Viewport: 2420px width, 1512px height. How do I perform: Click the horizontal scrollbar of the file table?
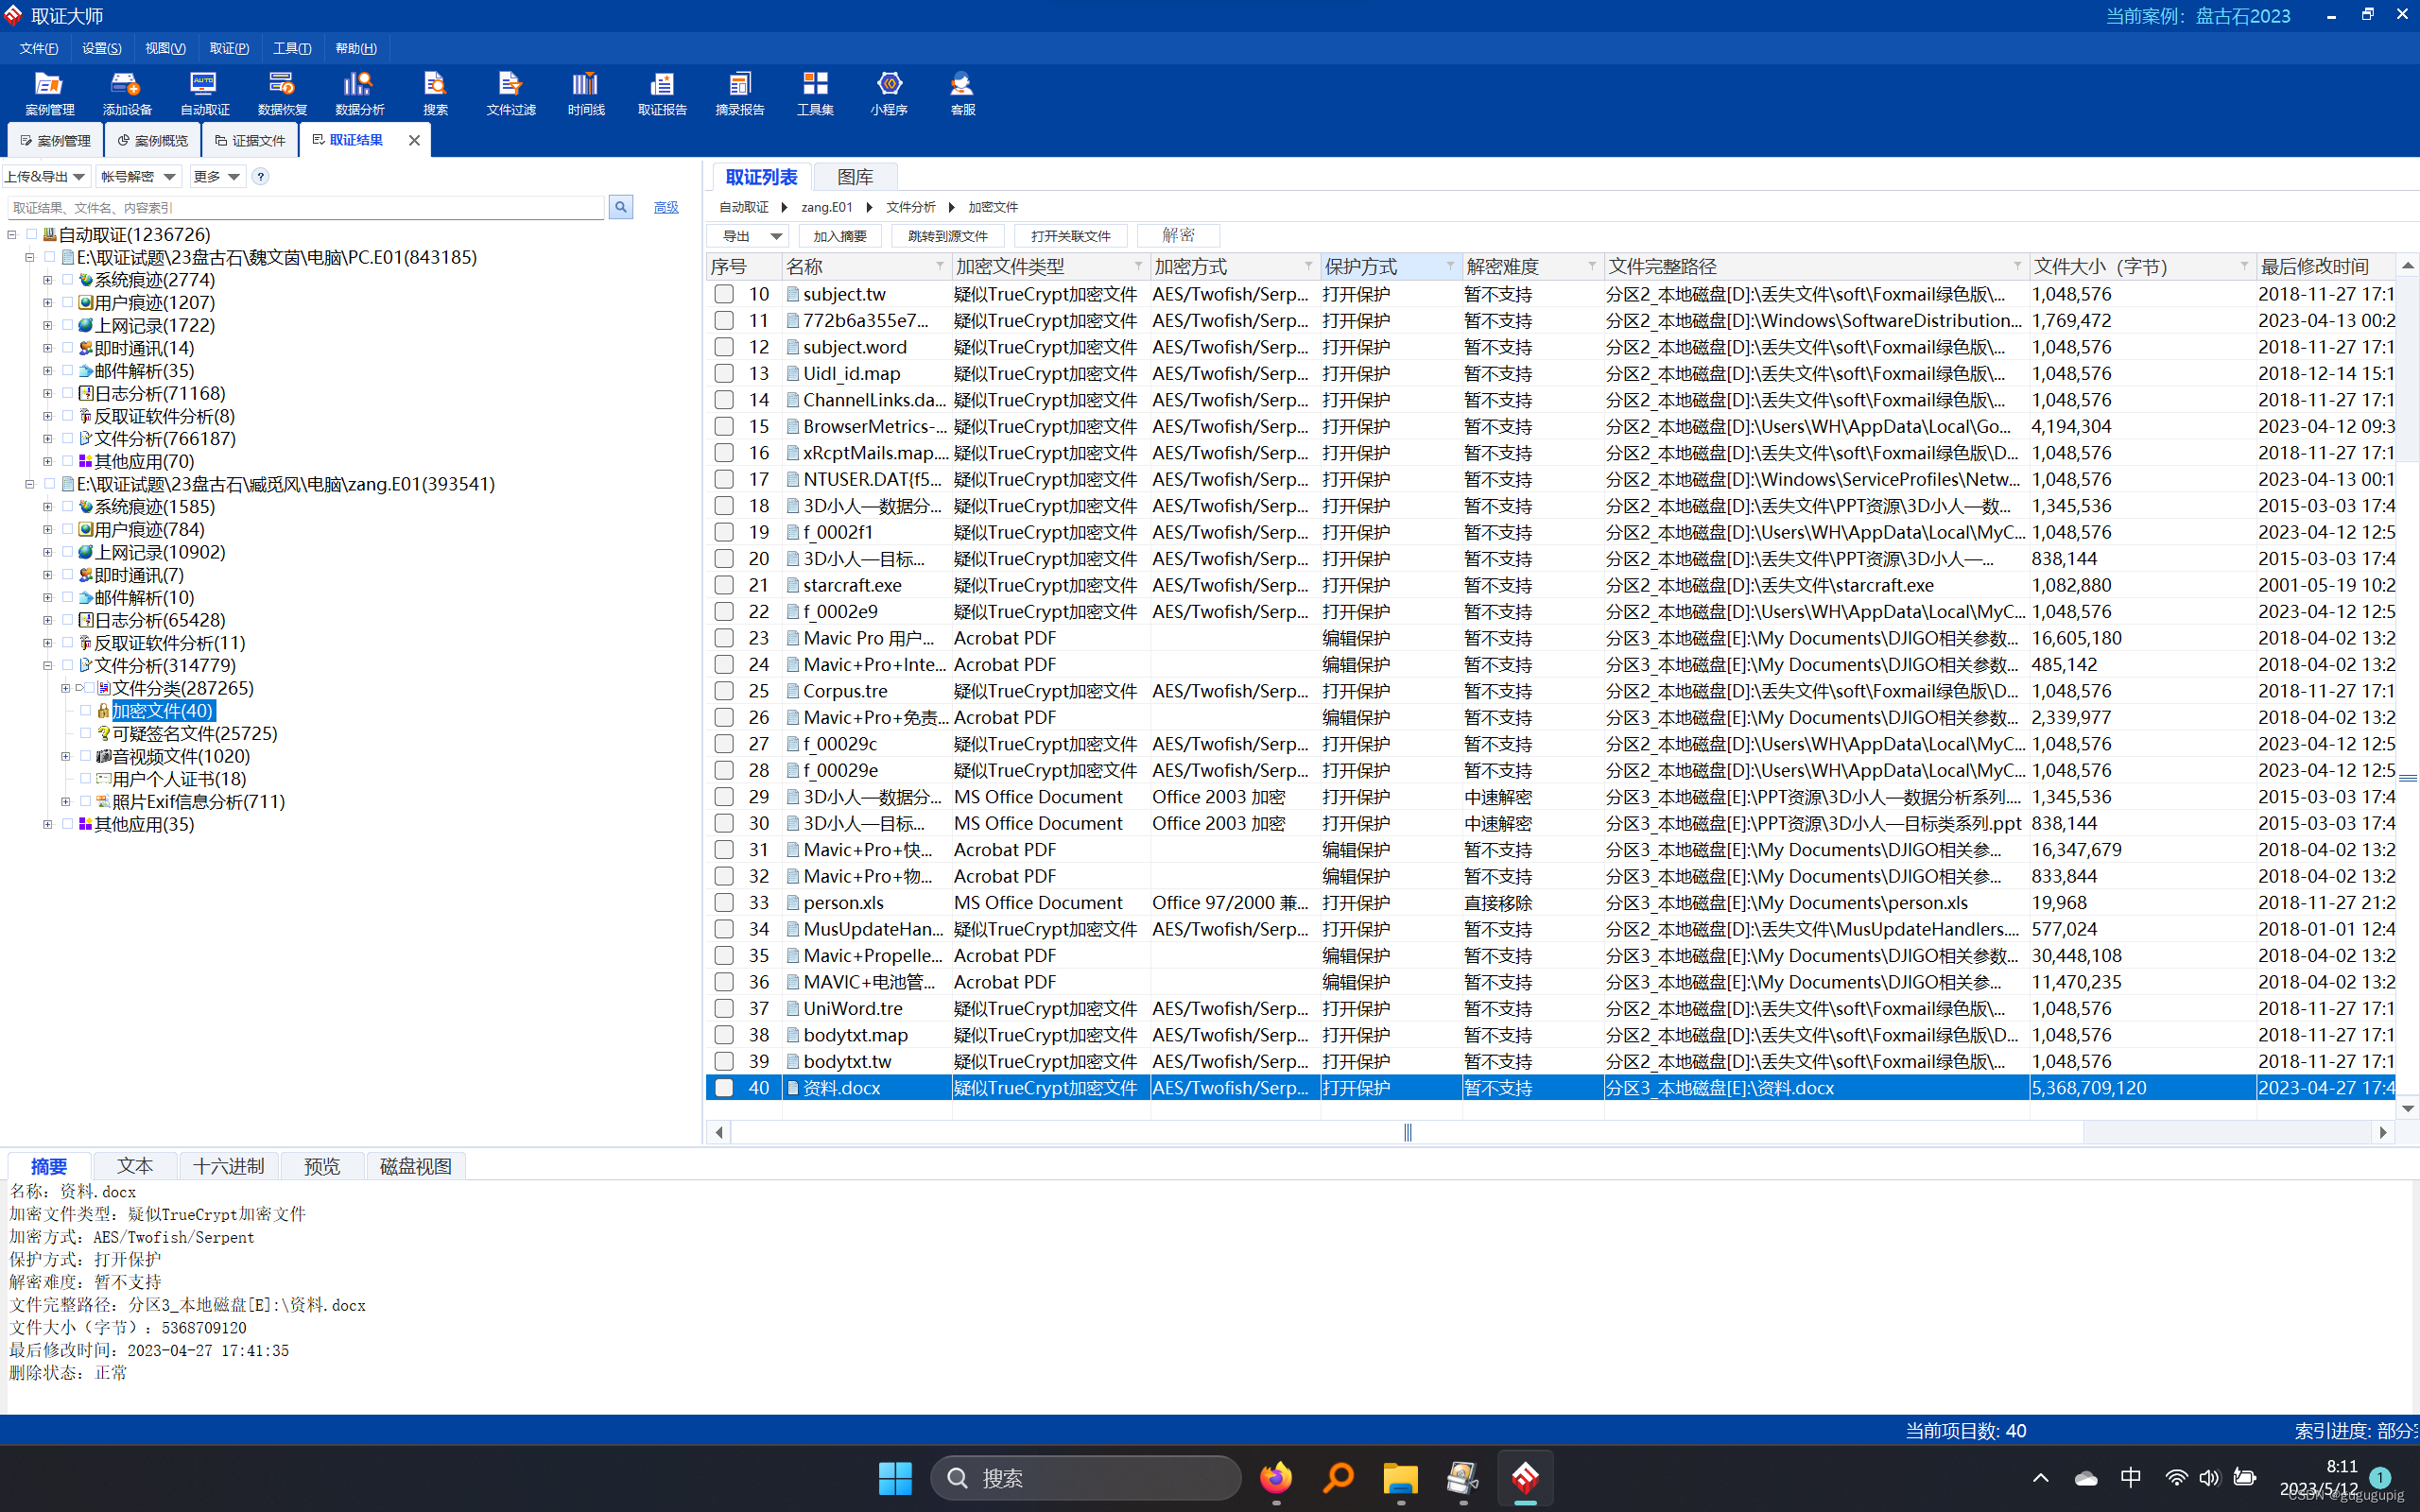[x=1407, y=1132]
